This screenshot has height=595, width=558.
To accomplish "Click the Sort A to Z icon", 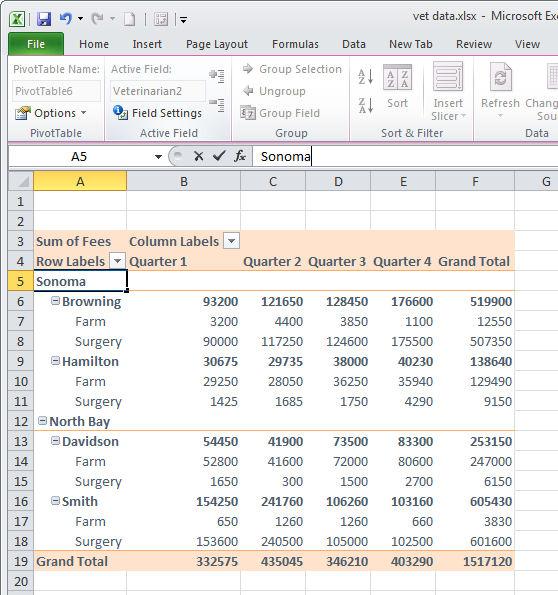I will click(x=366, y=77).
